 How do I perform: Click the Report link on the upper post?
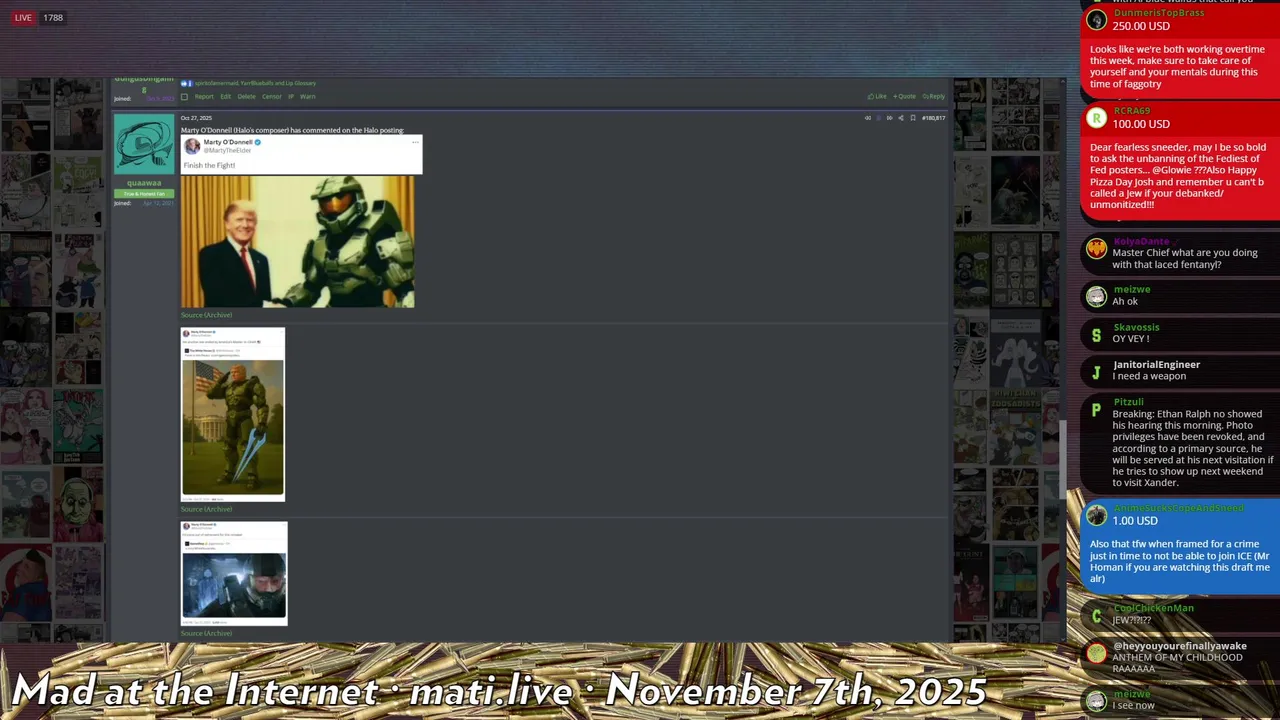coord(204,97)
